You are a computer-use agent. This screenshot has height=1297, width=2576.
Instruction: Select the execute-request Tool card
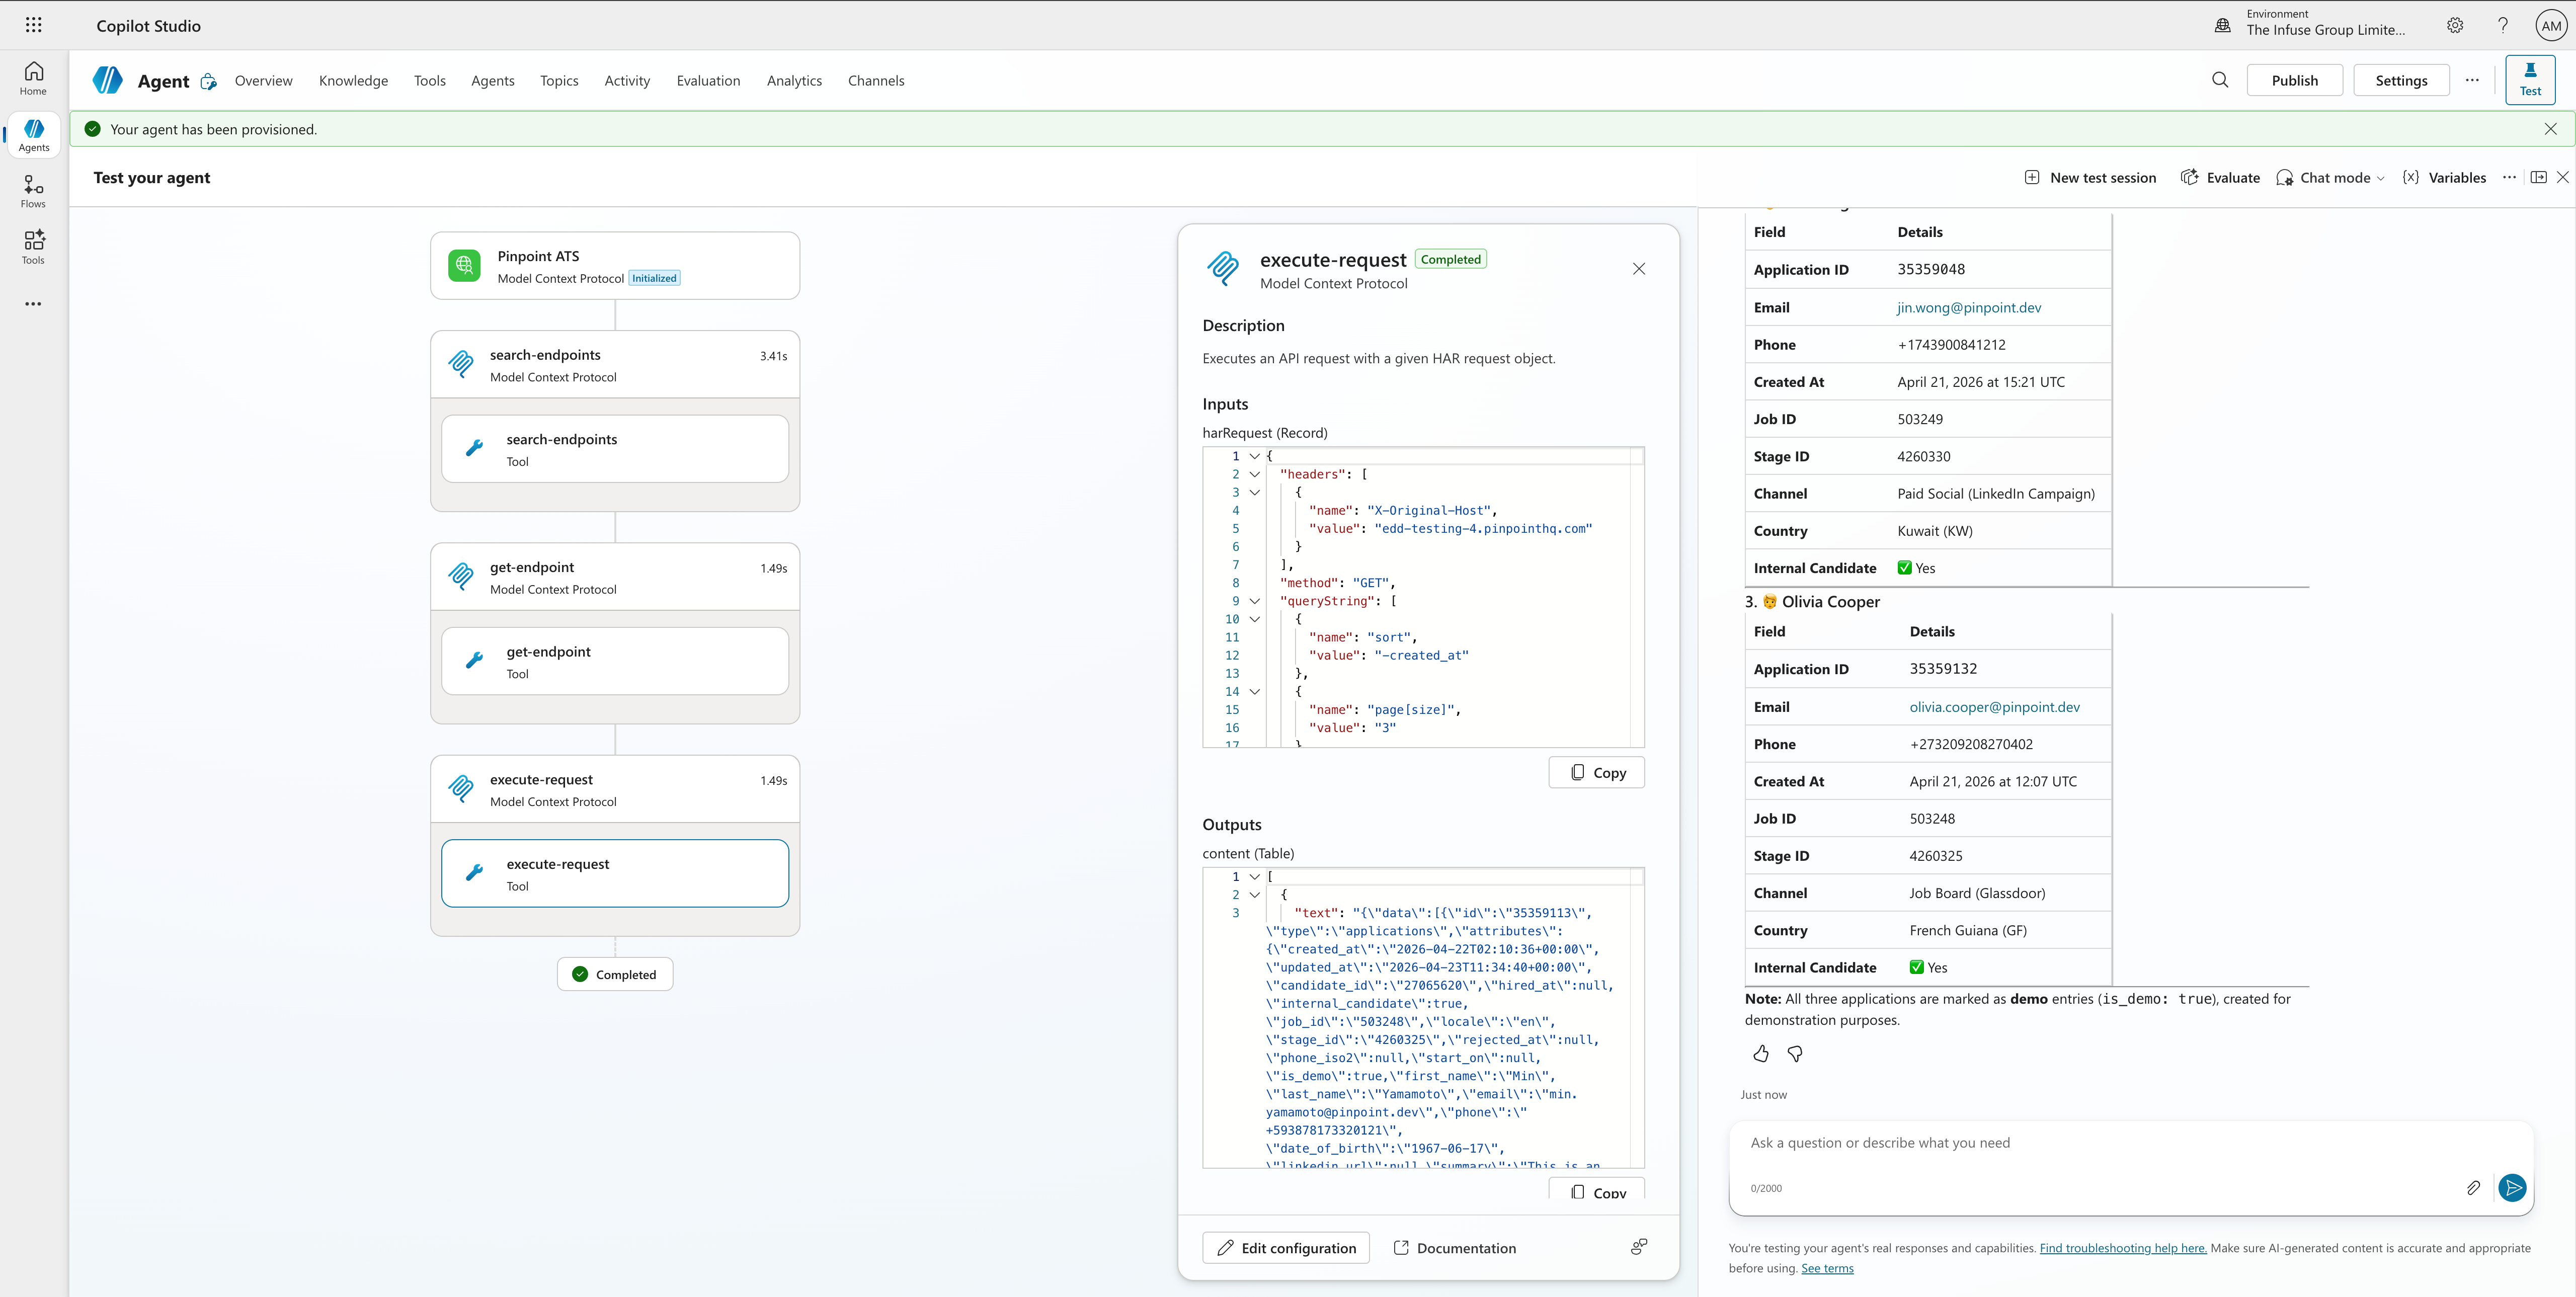(x=615, y=873)
